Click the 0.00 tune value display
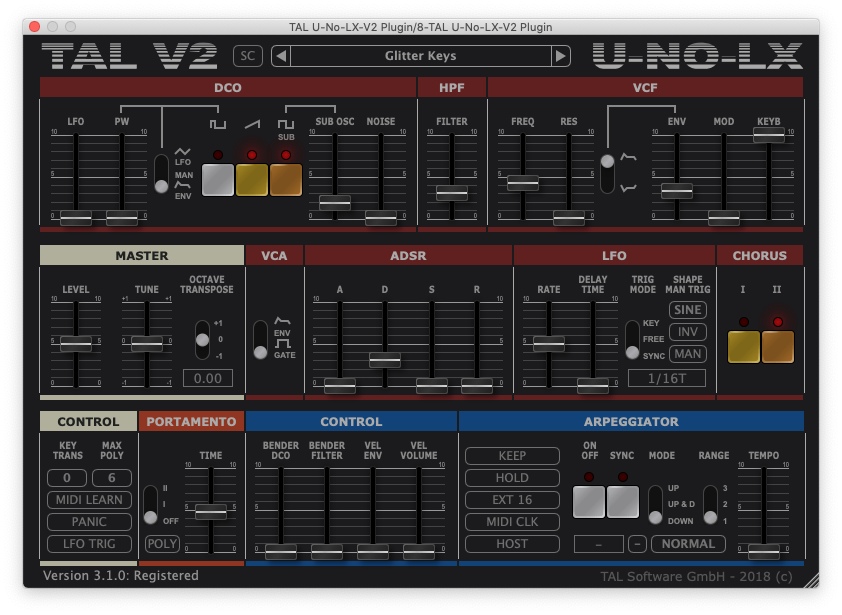The width and height of the screenshot is (842, 615). 208,378
